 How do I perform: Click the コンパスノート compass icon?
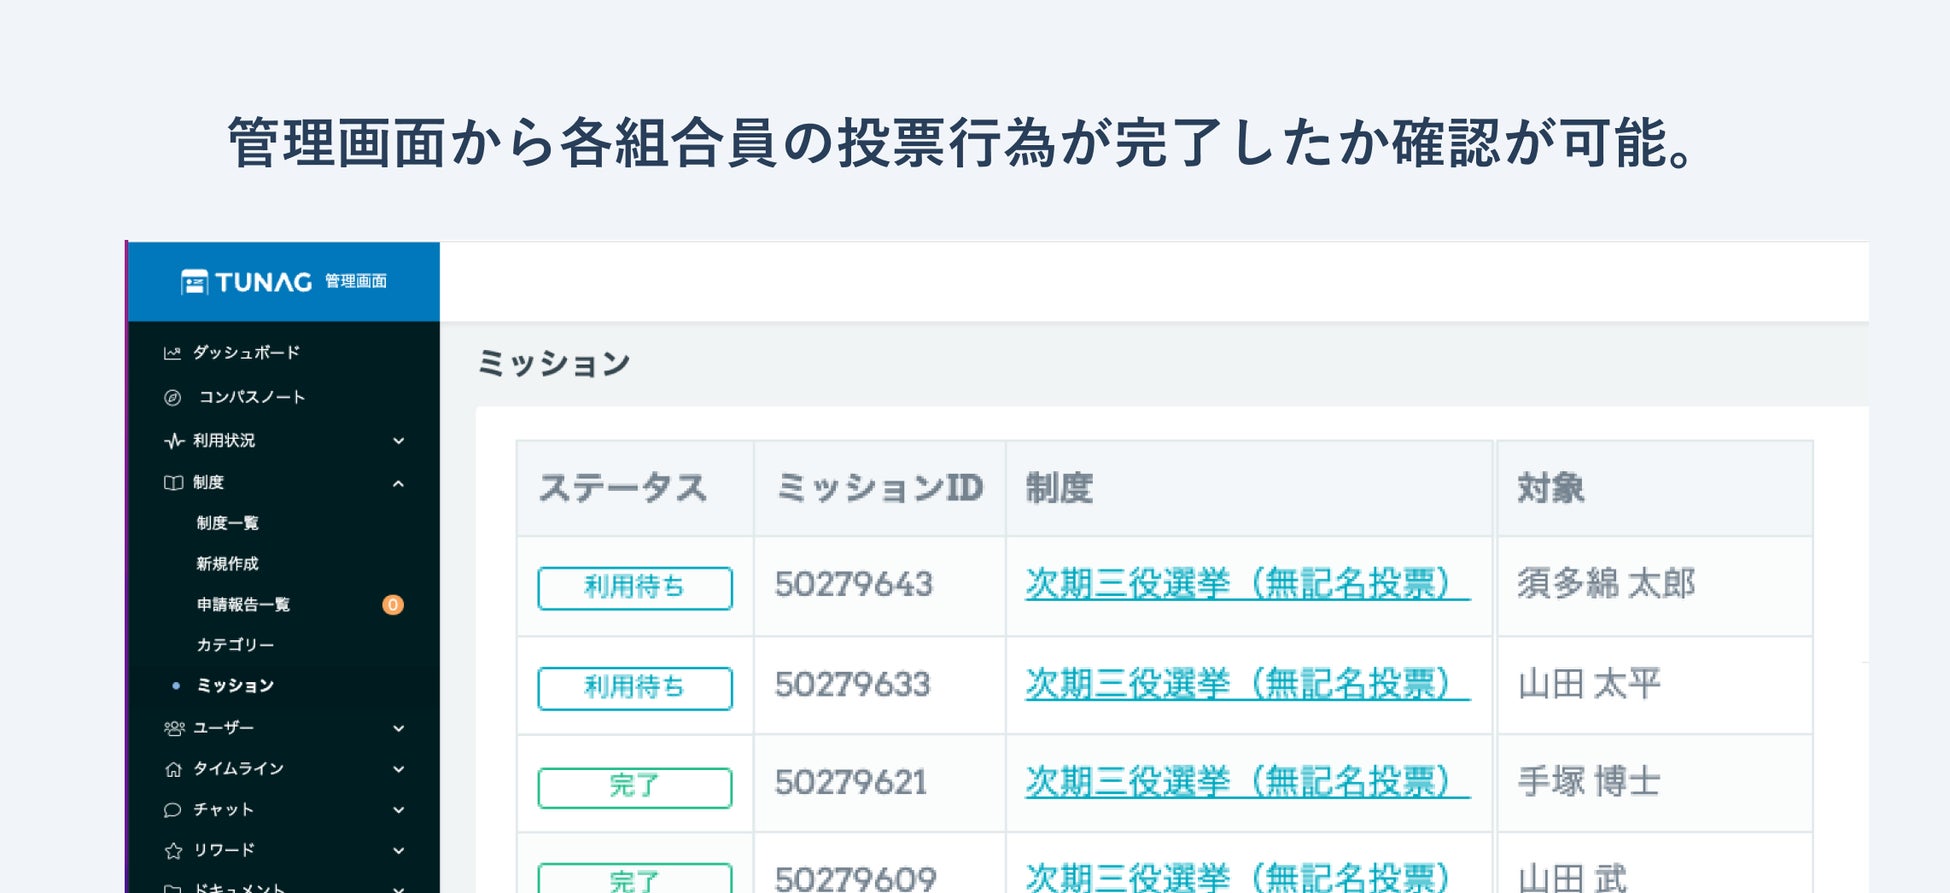point(172,397)
